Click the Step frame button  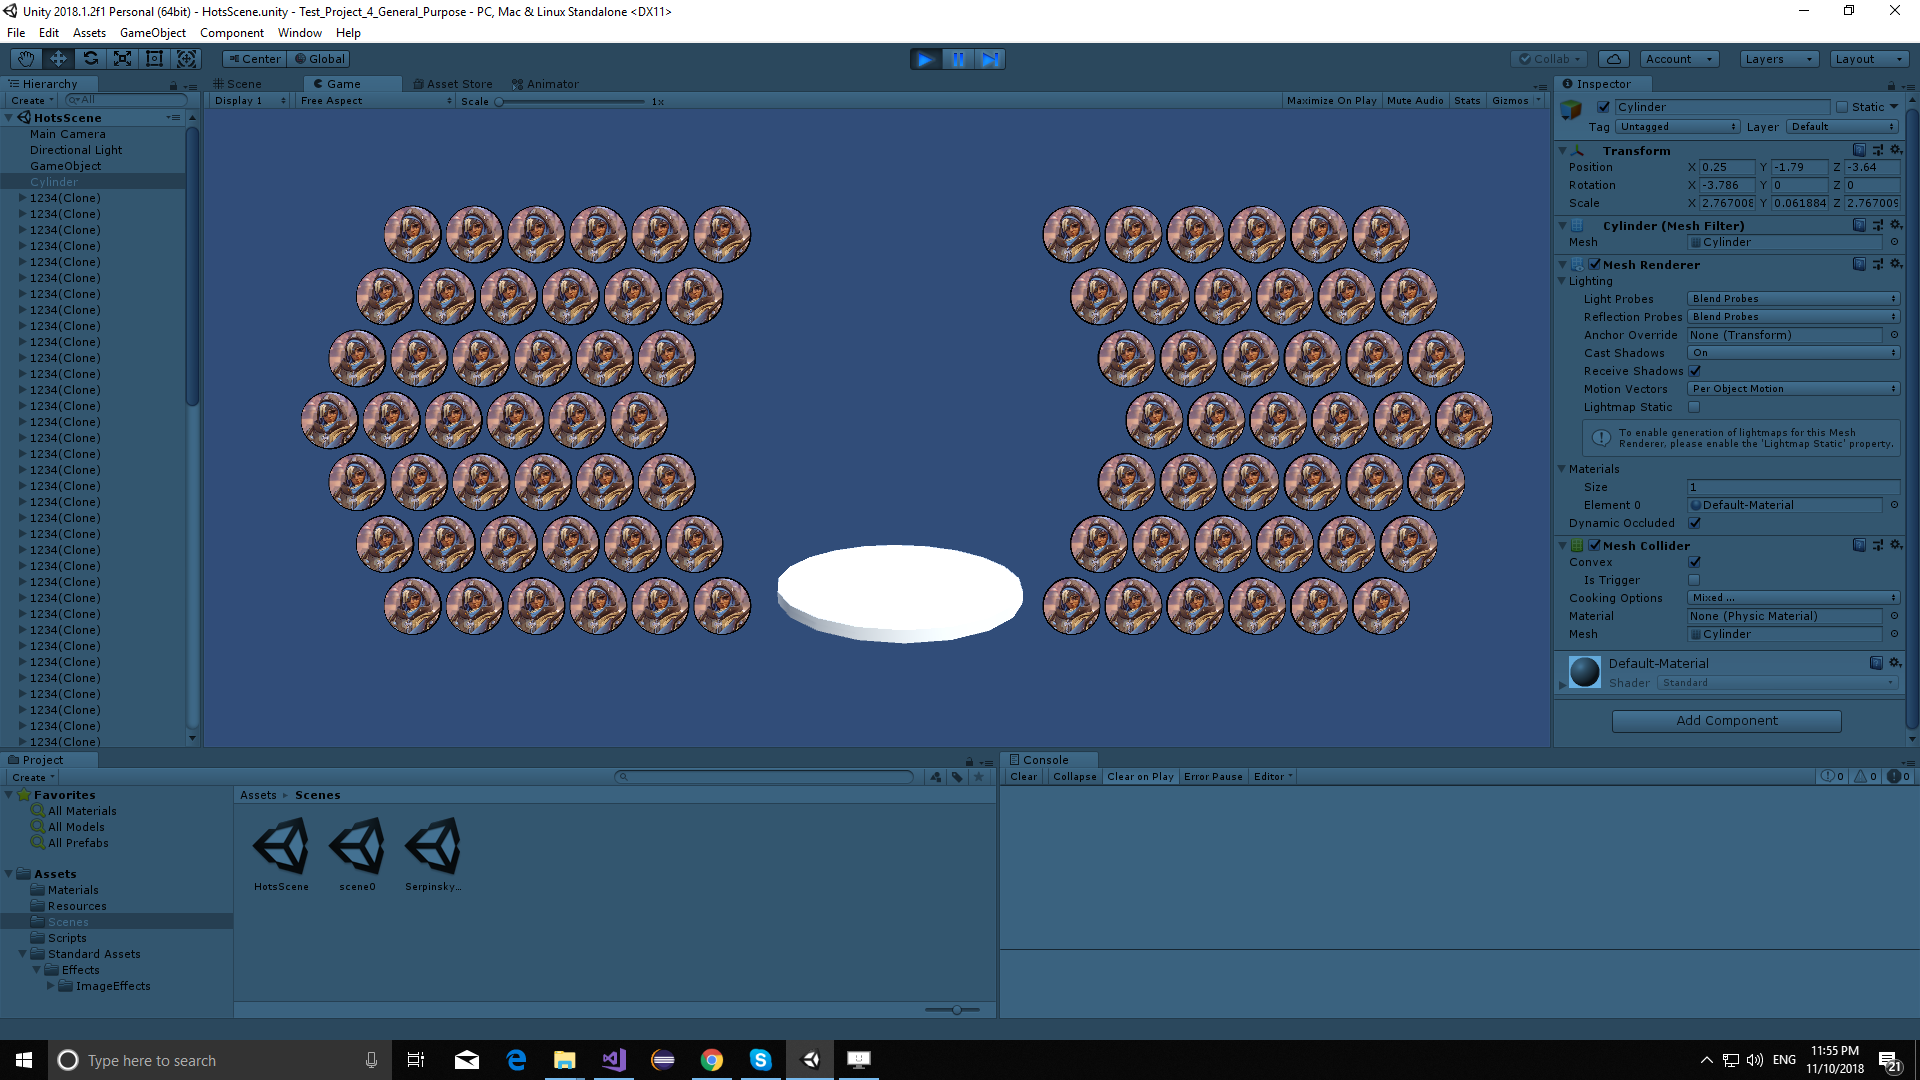coord(990,59)
